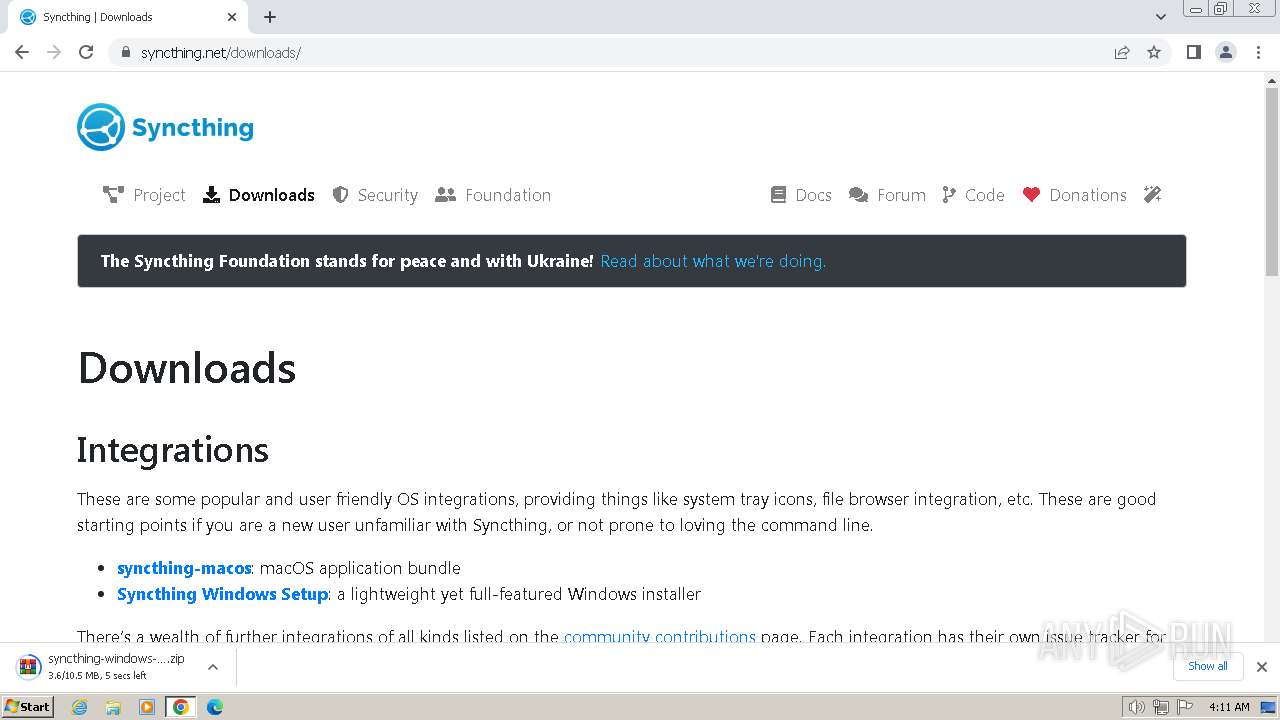Image resolution: width=1280 pixels, height=720 pixels.
Task: Expand options for syncthing-windows zip download
Action: [212, 667]
